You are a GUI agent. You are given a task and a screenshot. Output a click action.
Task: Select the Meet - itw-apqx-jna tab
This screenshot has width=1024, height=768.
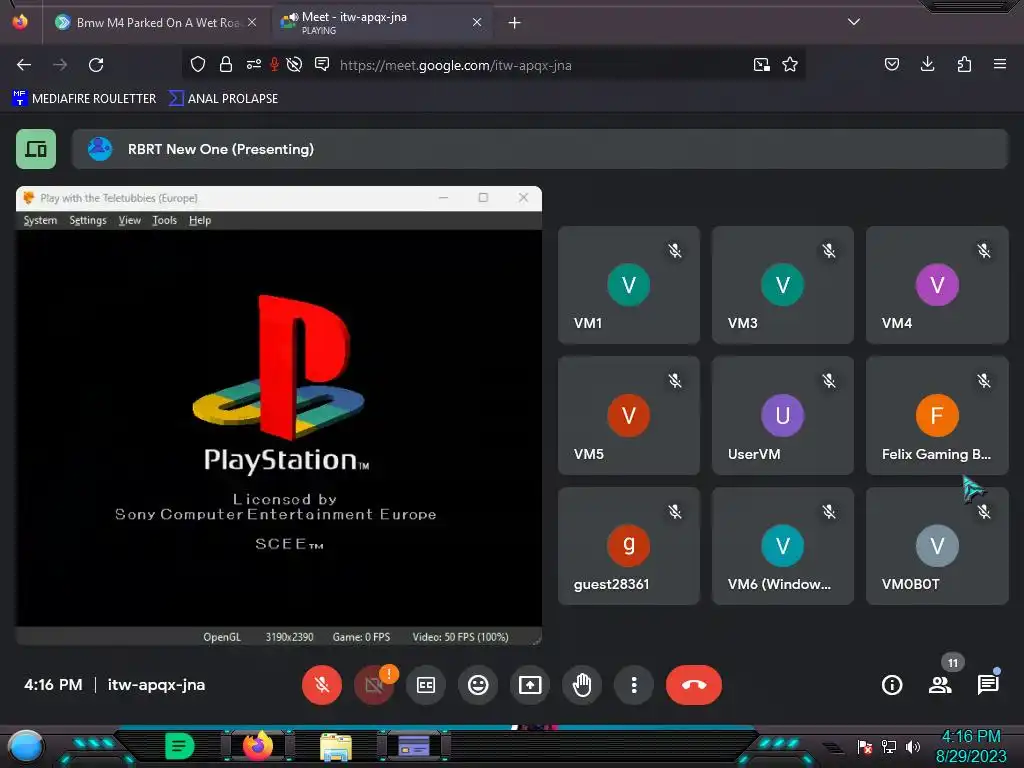(x=382, y=23)
